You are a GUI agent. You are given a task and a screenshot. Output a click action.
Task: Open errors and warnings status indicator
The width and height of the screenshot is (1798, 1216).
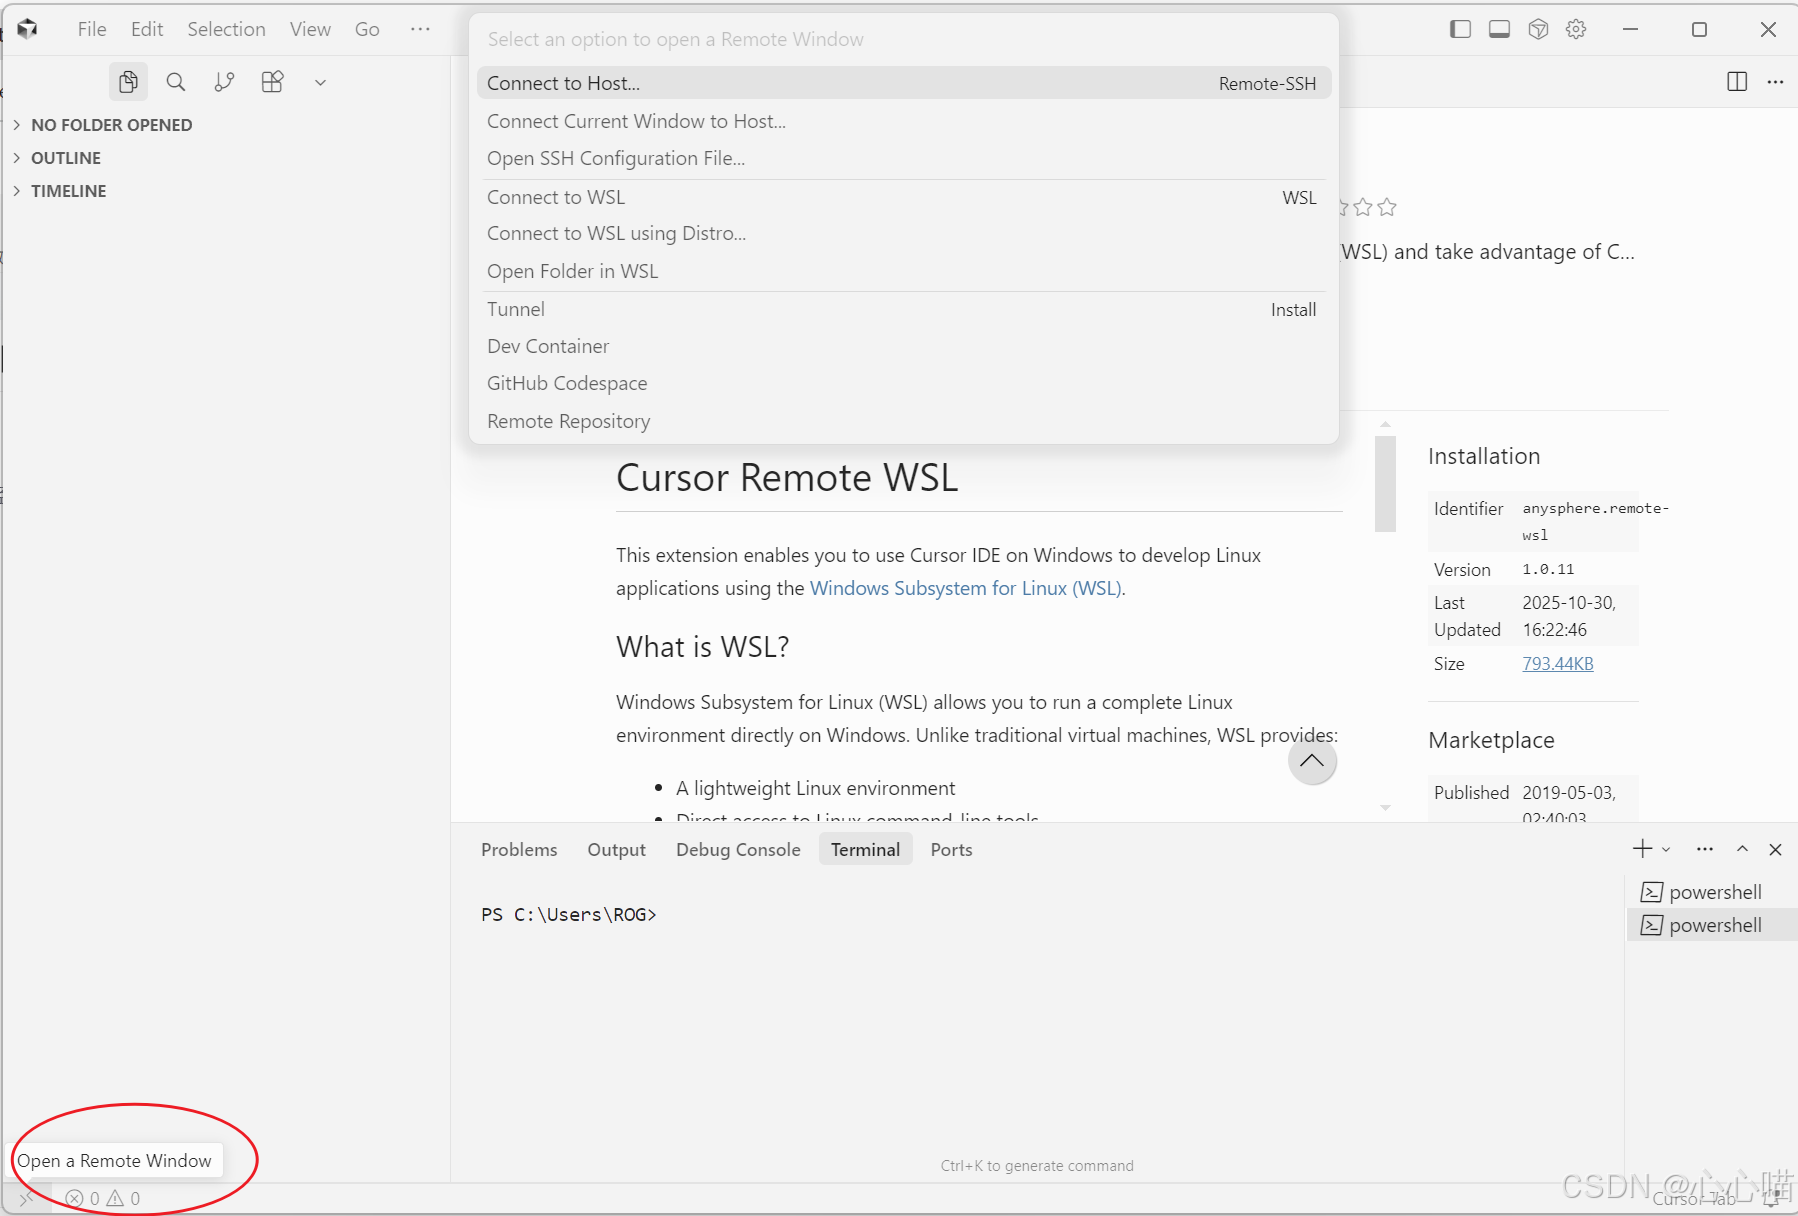103,1198
